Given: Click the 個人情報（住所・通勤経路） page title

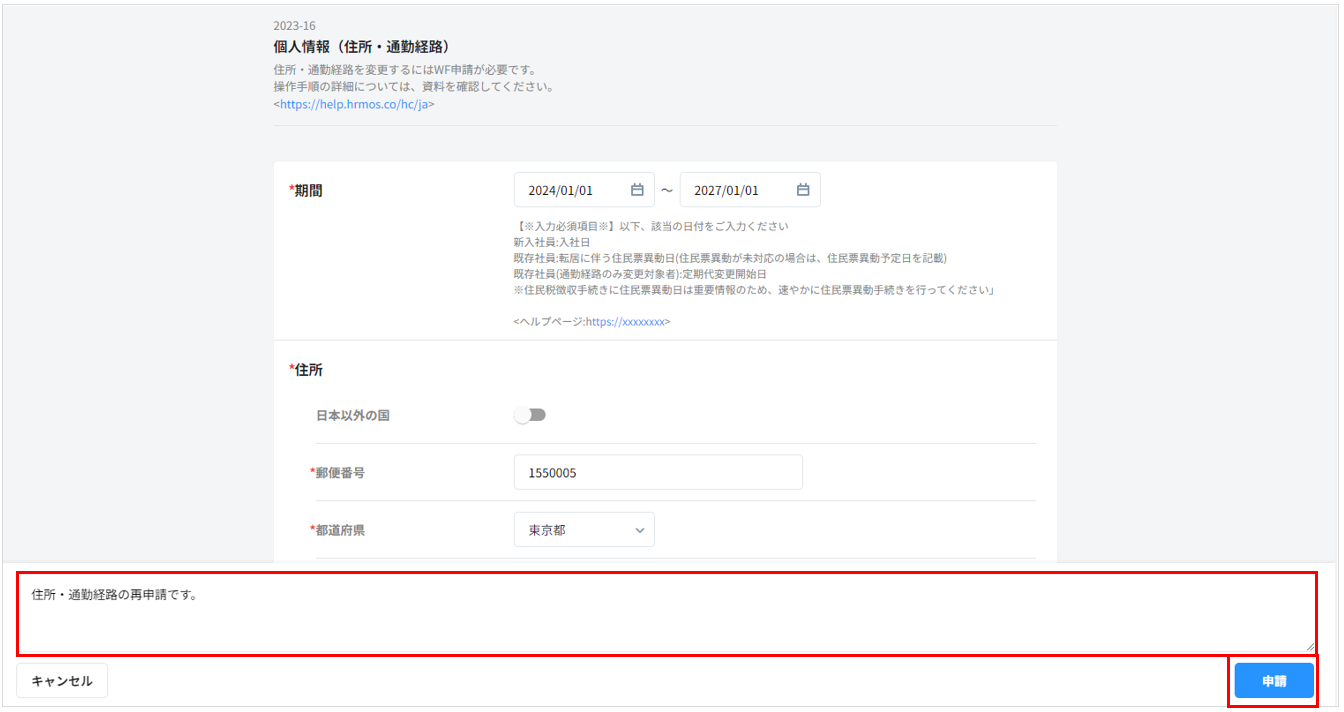Looking at the screenshot, I should [361, 47].
